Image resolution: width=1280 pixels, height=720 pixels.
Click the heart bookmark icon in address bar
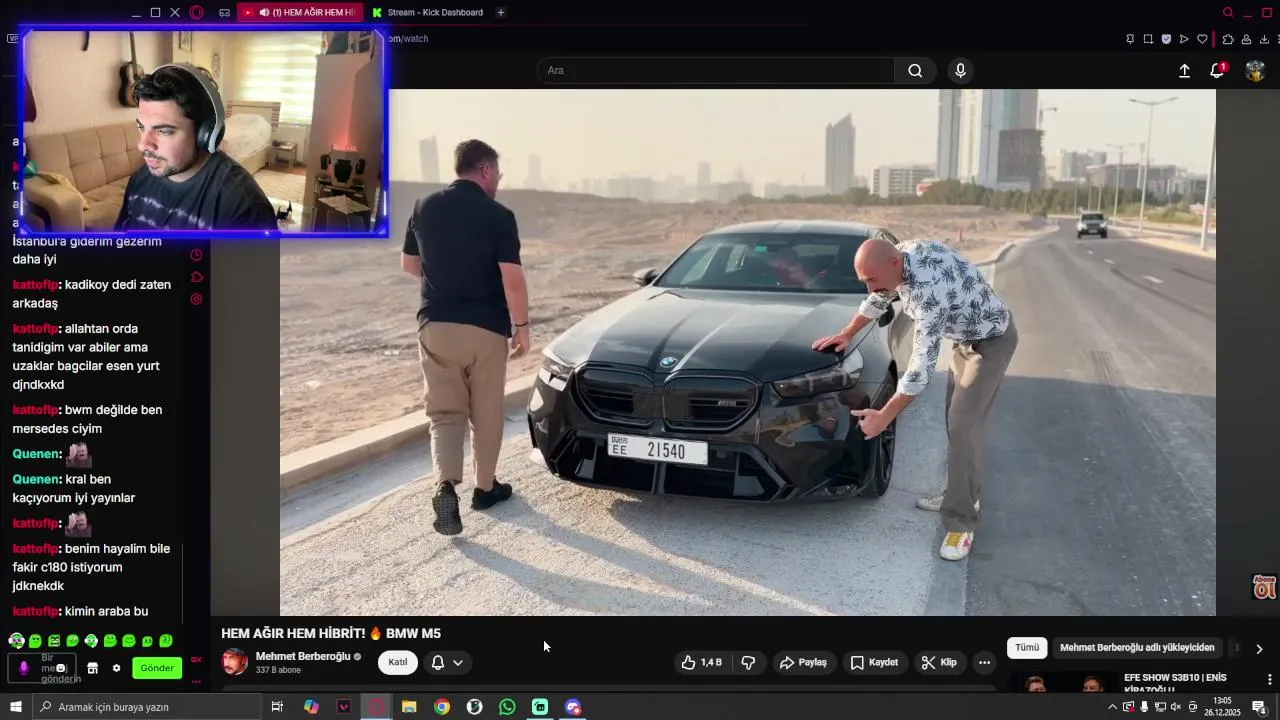tap(1202, 39)
